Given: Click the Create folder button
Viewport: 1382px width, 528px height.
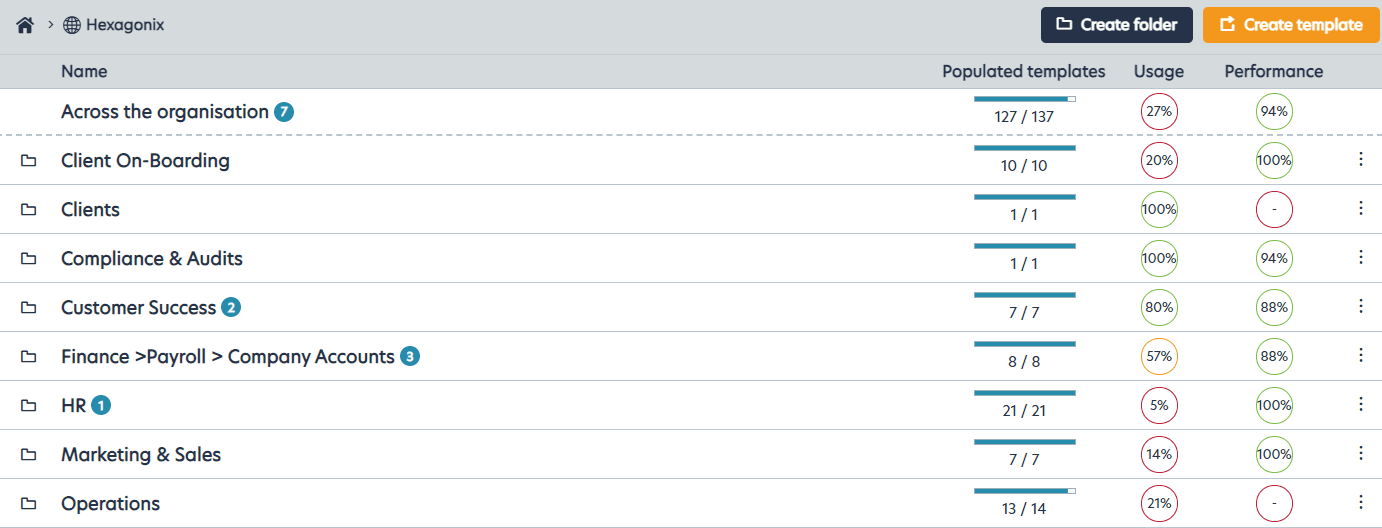Looking at the screenshot, I should (1117, 25).
